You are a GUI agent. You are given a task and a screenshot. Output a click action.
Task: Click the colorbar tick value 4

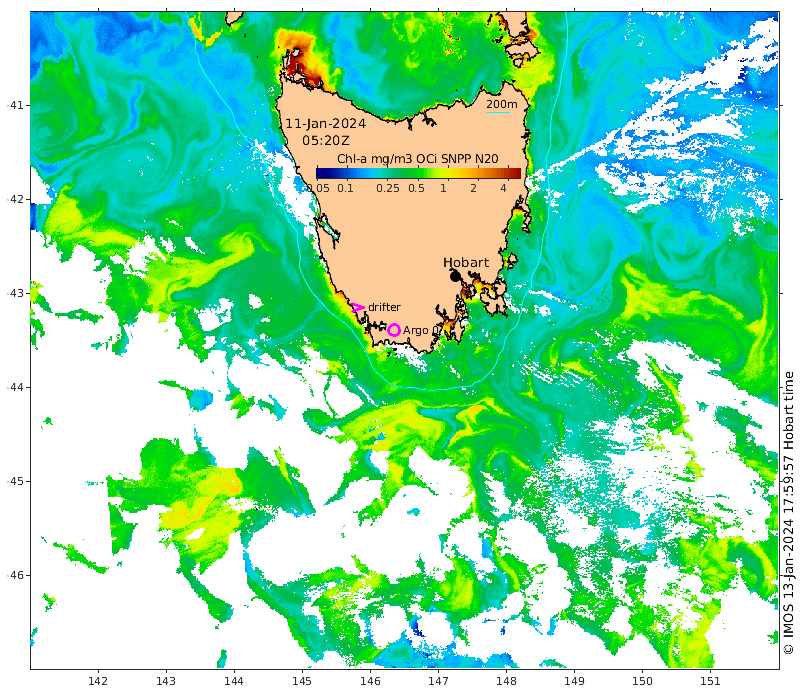[x=503, y=188]
